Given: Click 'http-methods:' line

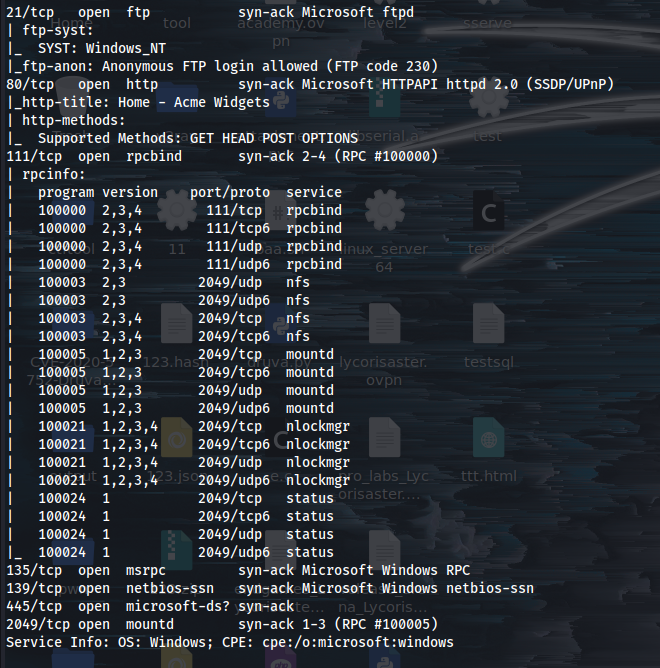Looking at the screenshot, I should click(74, 121).
